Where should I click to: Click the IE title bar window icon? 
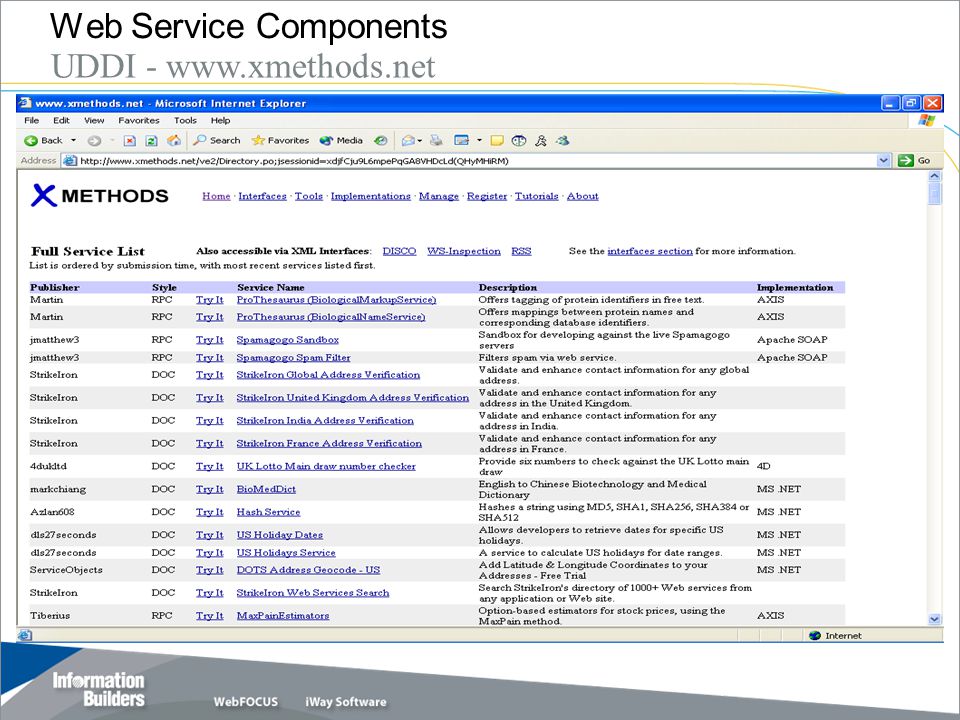25,103
